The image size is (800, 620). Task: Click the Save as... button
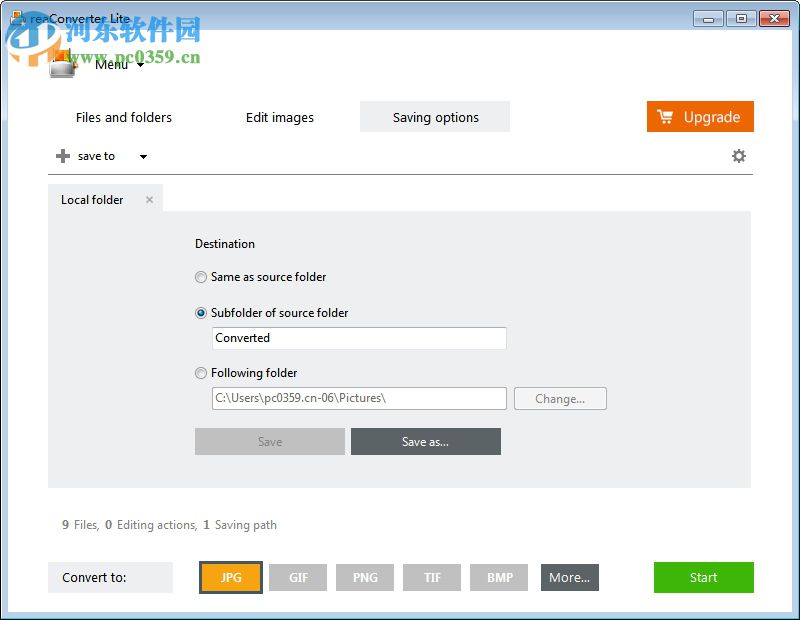coord(426,441)
